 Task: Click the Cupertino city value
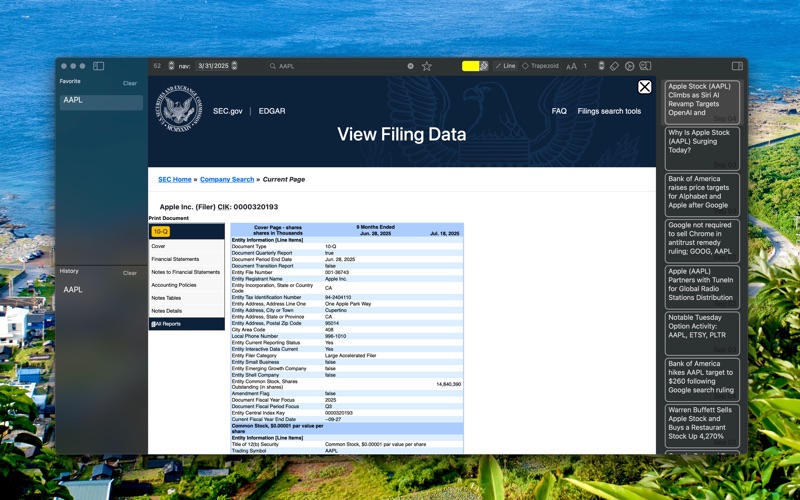tap(336, 310)
